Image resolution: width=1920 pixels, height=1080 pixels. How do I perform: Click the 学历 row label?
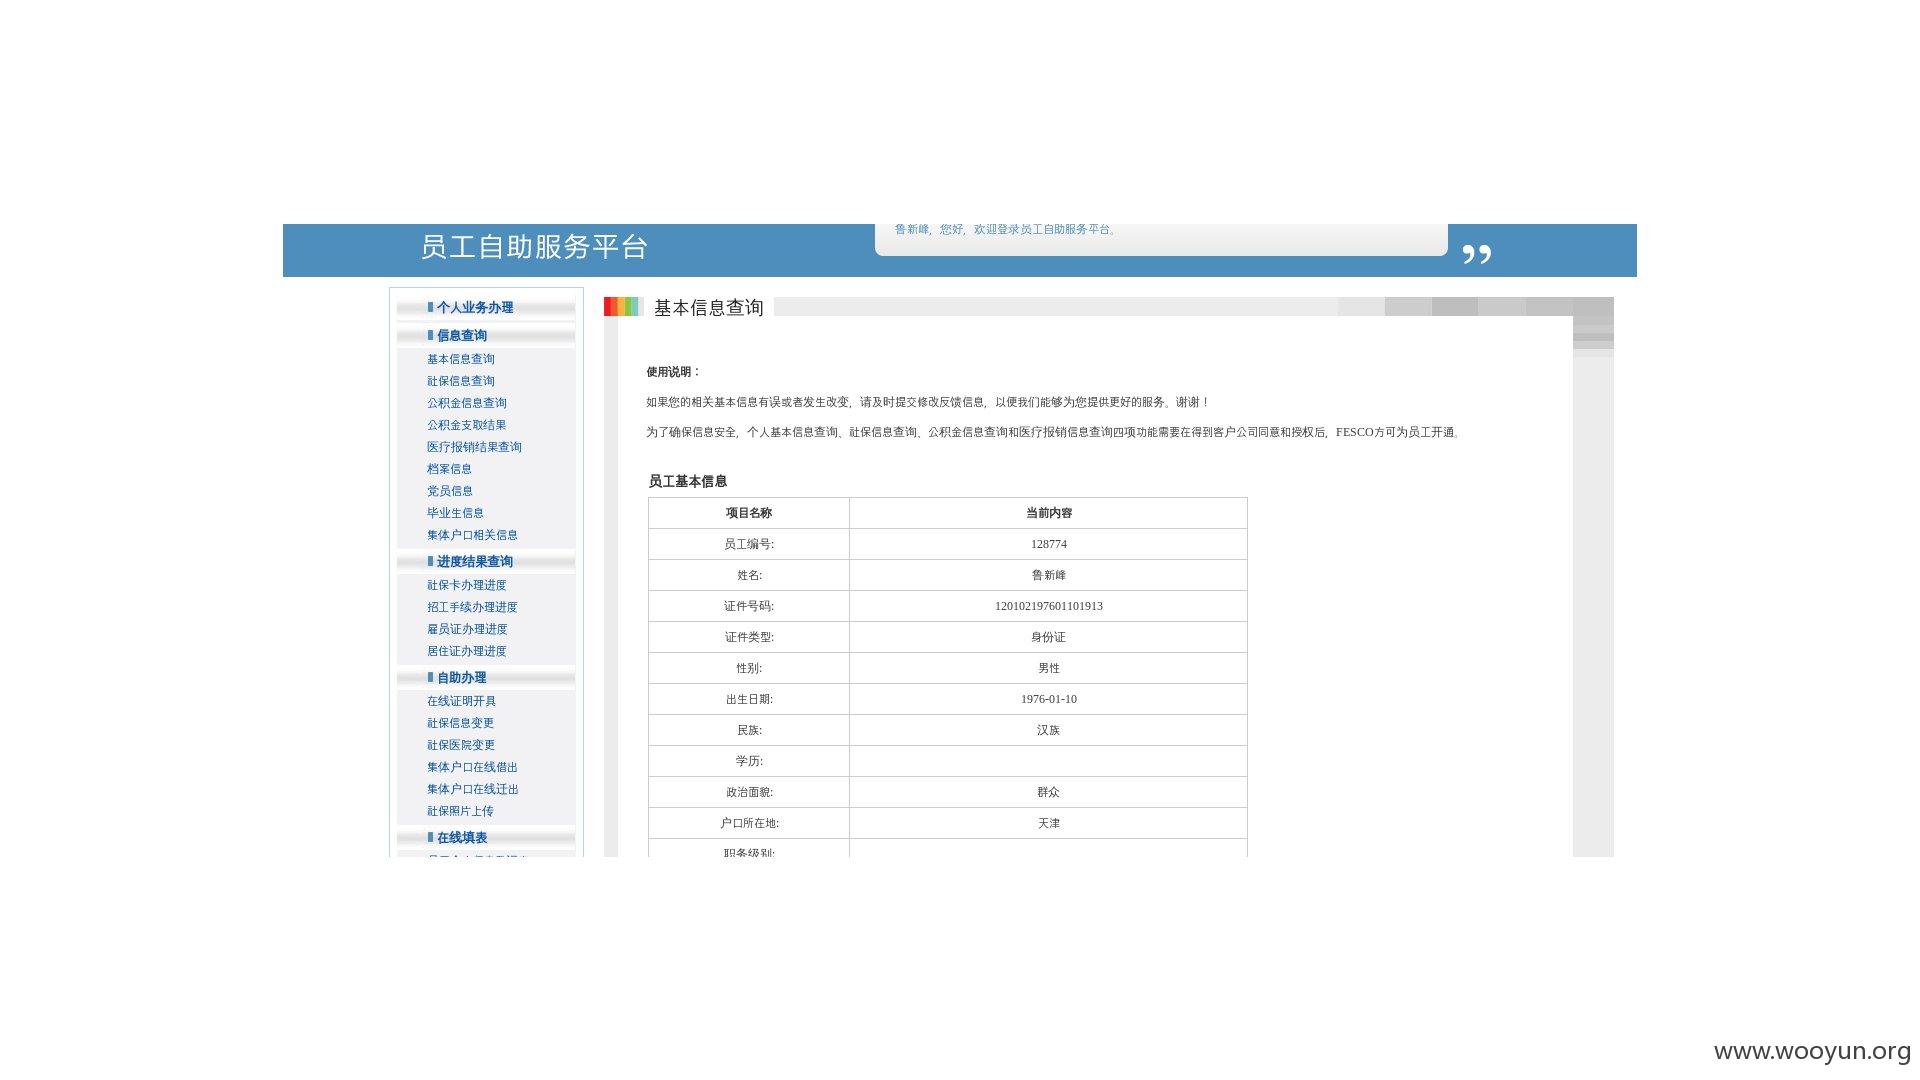[749, 761]
